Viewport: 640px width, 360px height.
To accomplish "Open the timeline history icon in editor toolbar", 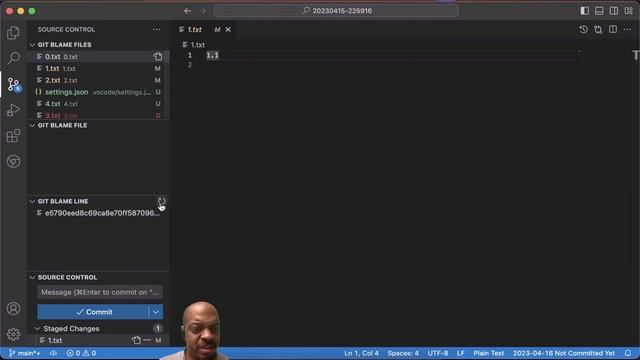I will 584,29.
